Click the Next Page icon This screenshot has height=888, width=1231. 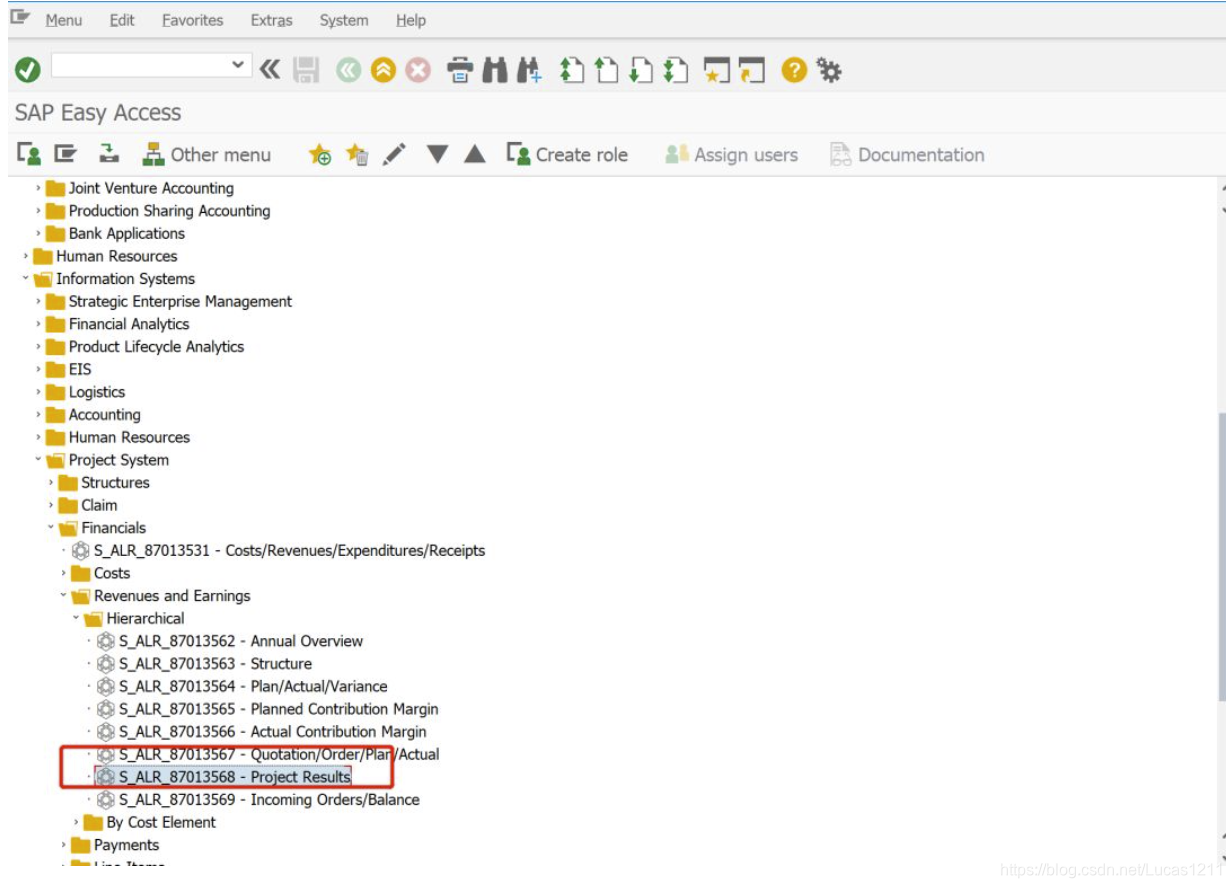pos(641,70)
